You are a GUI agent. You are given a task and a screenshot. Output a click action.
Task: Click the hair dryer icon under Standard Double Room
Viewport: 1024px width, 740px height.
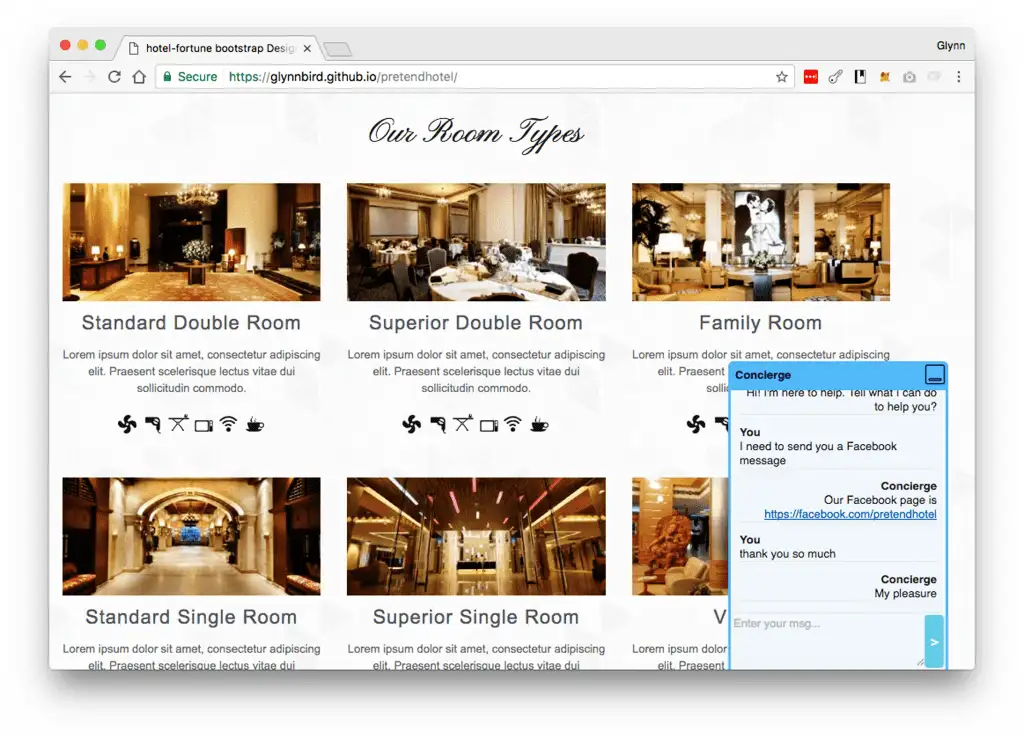click(x=153, y=425)
